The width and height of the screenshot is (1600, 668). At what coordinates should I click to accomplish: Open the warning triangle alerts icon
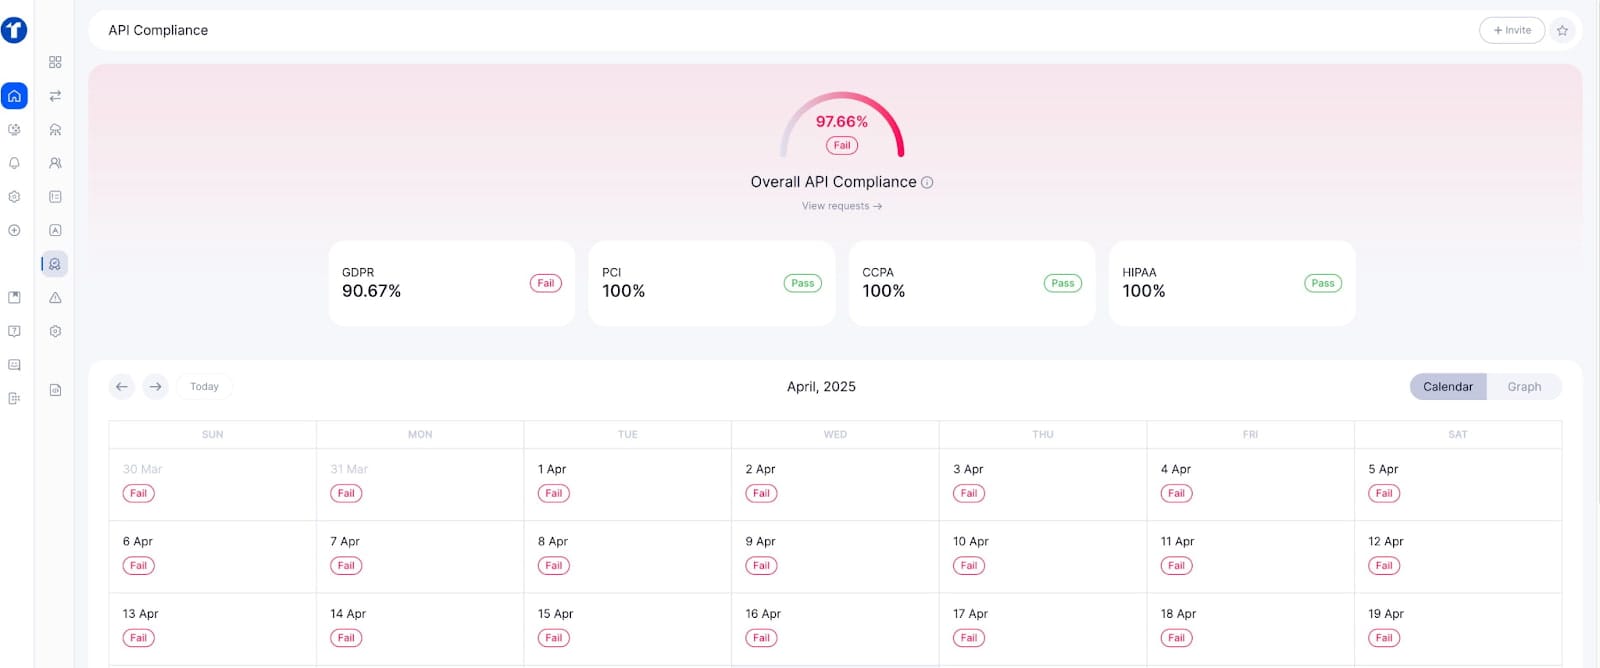pyautogui.click(x=55, y=297)
